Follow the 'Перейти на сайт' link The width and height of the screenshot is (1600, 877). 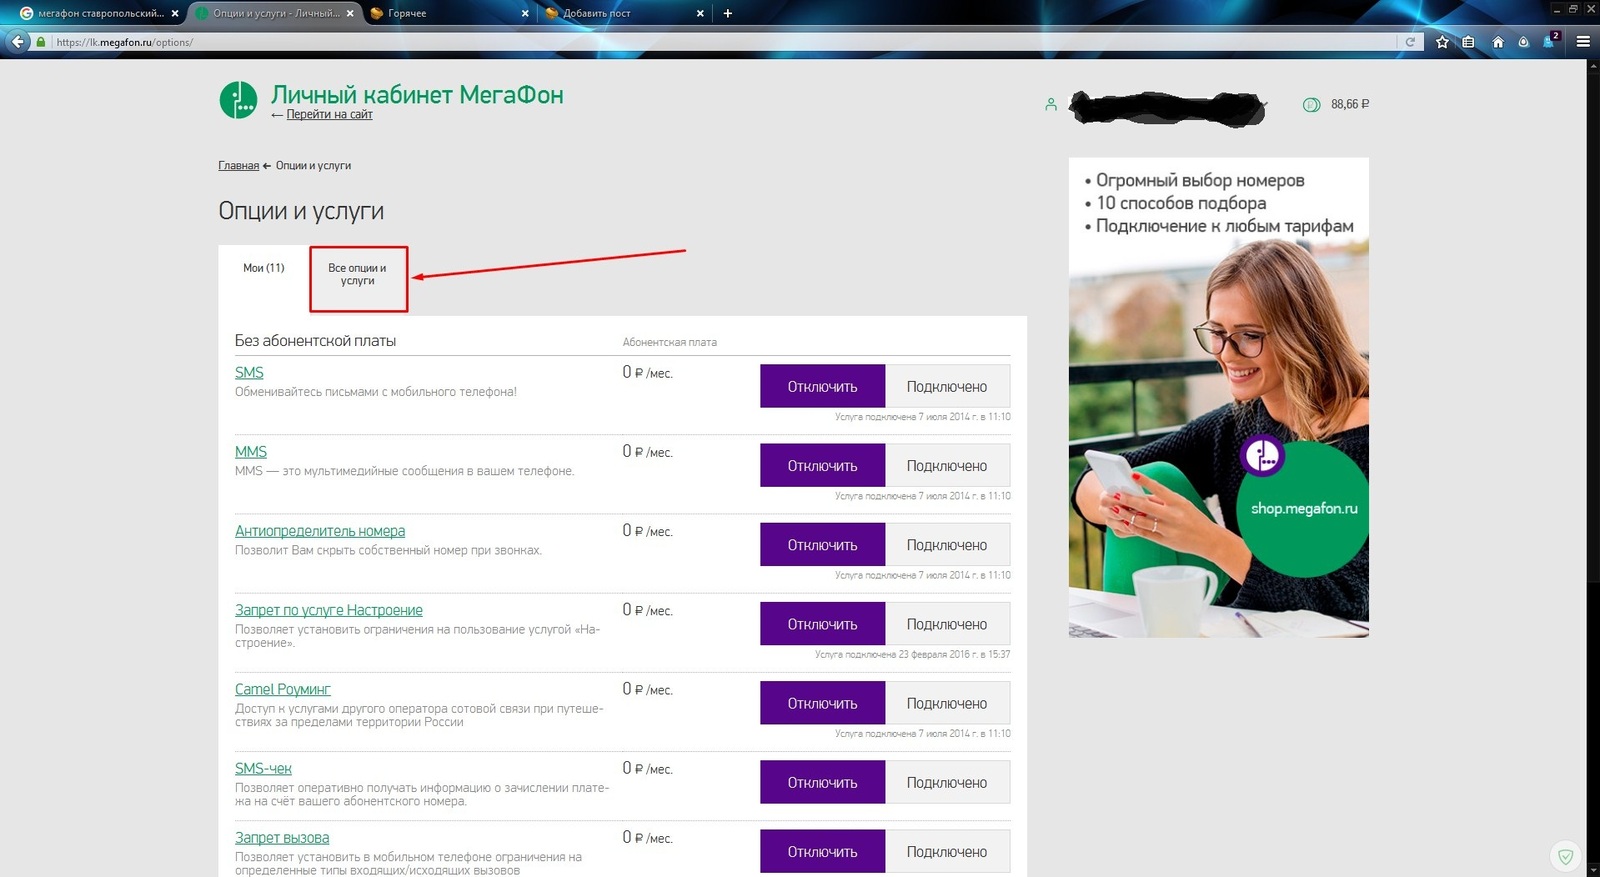329,115
